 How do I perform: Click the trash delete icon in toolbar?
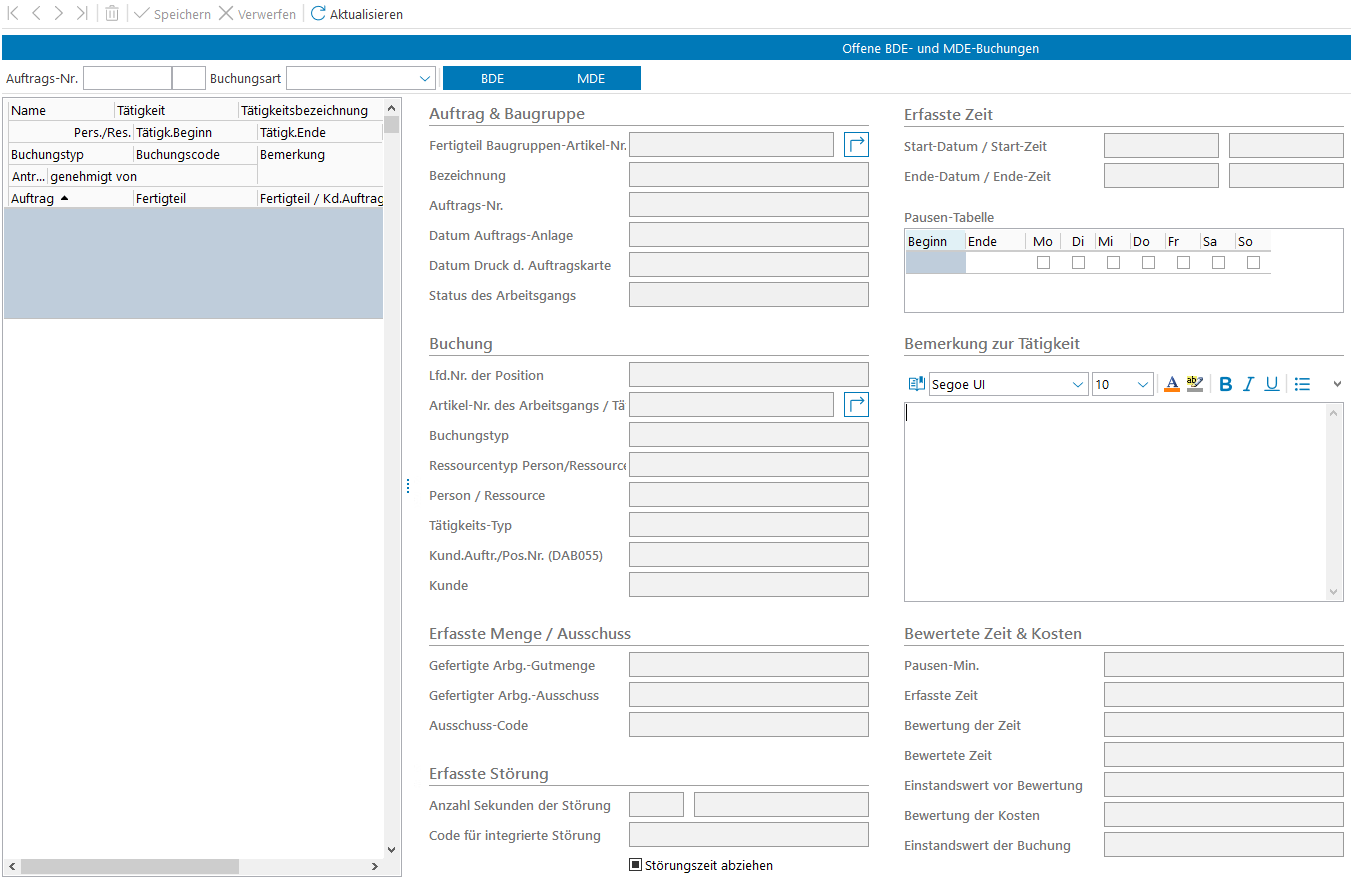coord(112,14)
